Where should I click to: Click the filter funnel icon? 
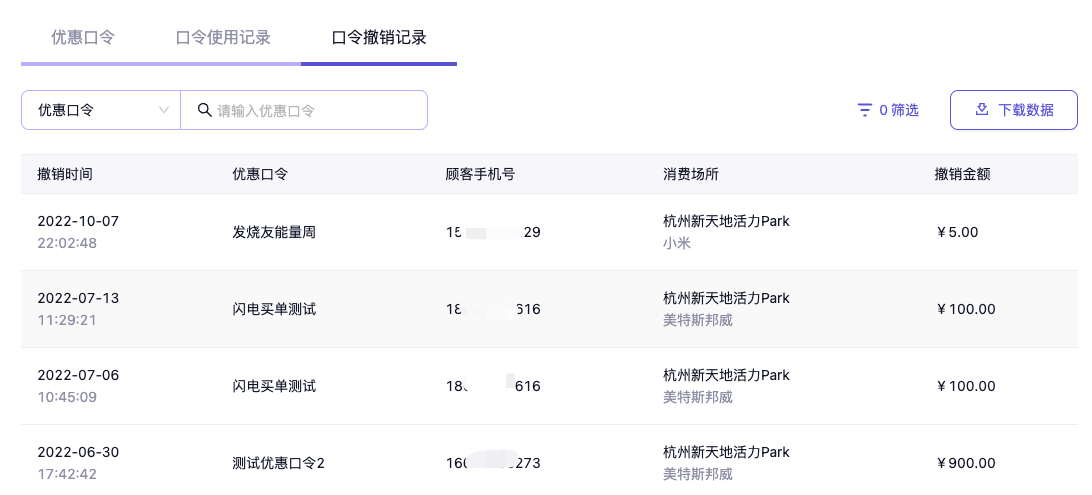click(865, 110)
